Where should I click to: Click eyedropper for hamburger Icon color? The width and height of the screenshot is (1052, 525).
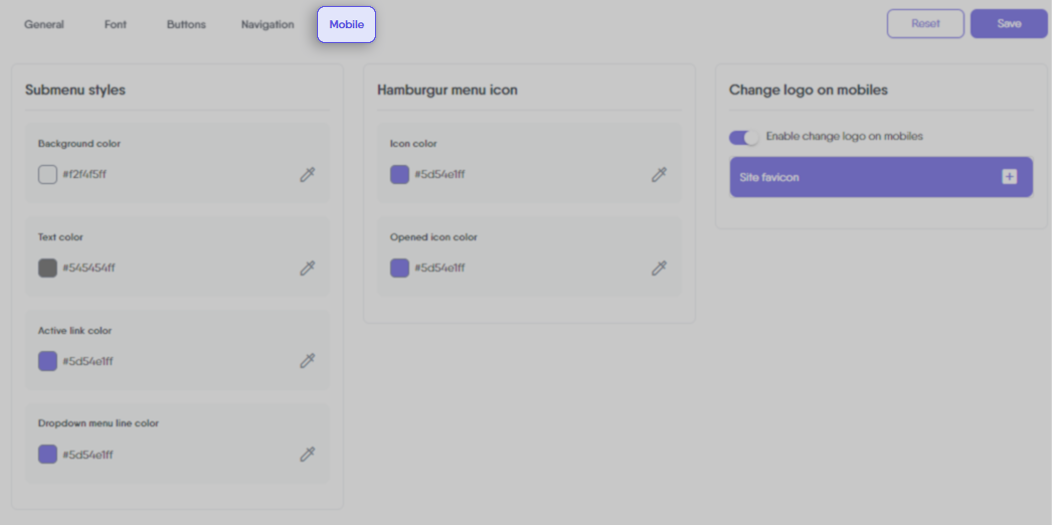659,175
